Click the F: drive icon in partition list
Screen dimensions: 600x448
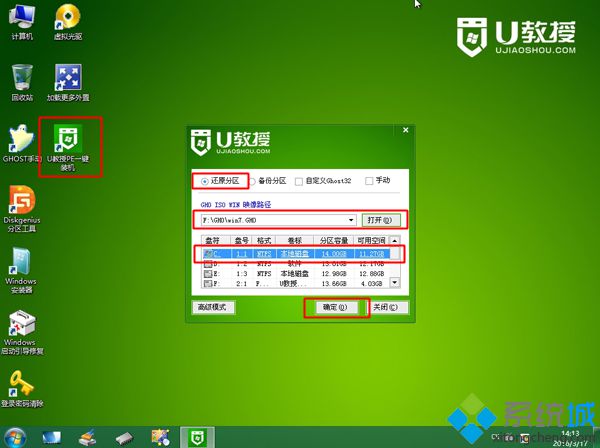208,283
